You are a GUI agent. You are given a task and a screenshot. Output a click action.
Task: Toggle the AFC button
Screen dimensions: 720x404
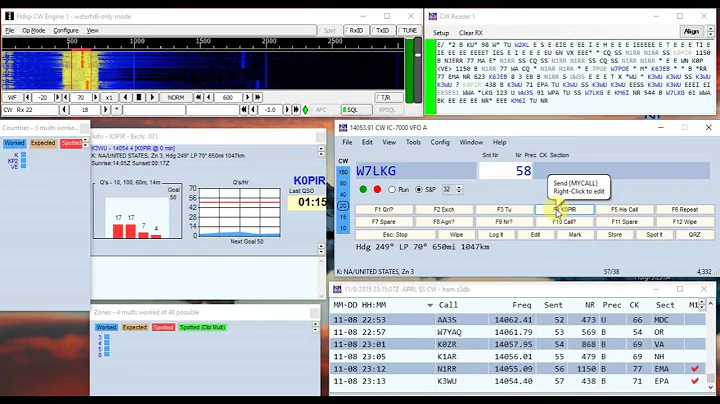click(325, 110)
